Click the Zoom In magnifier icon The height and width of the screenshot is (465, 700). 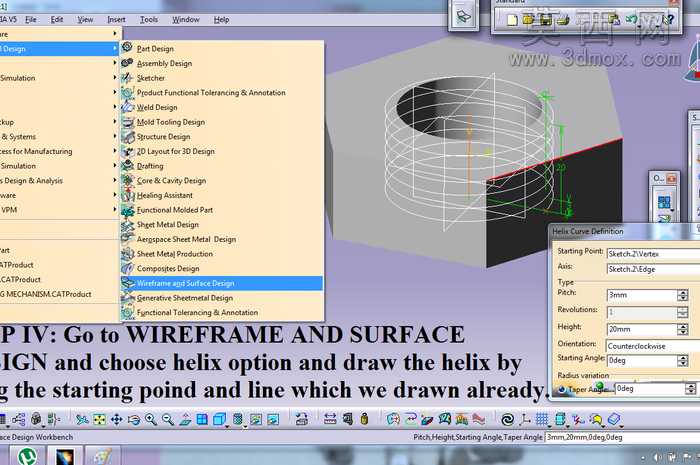[150, 419]
